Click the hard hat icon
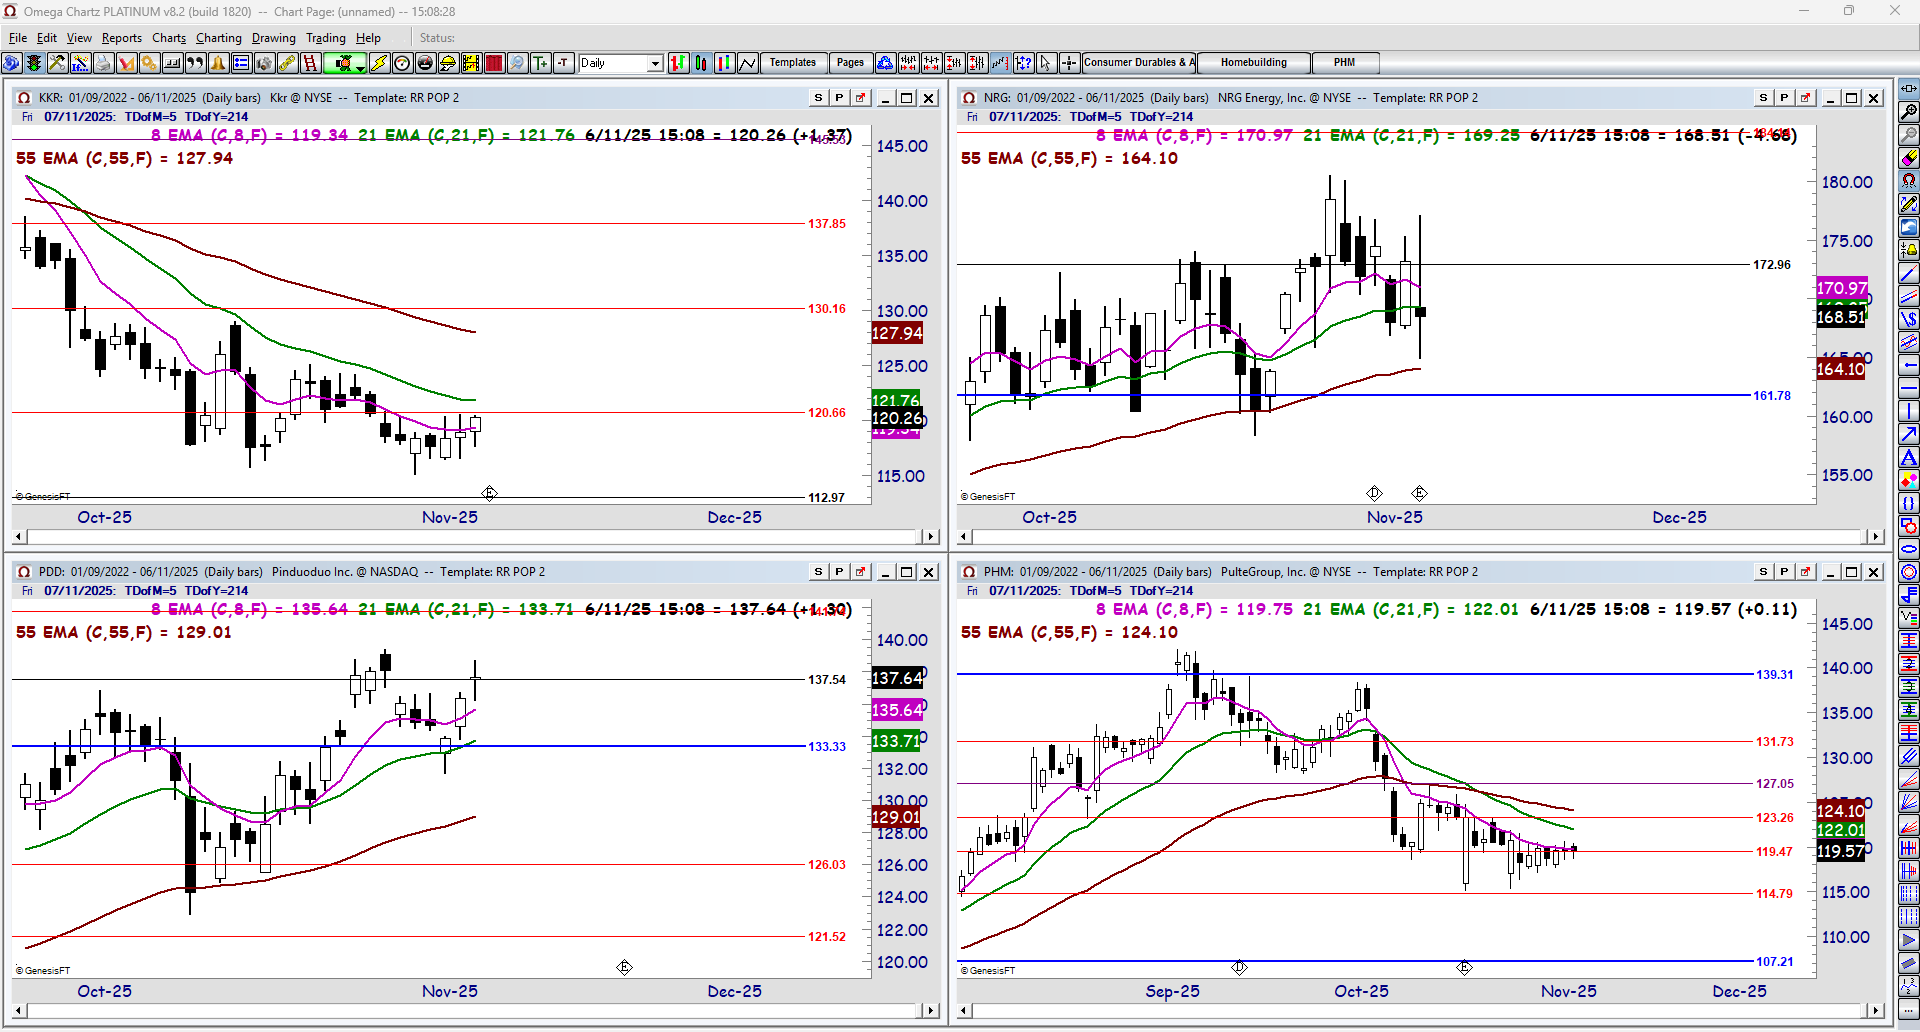Screen dimensions: 1920x1032 (448, 63)
